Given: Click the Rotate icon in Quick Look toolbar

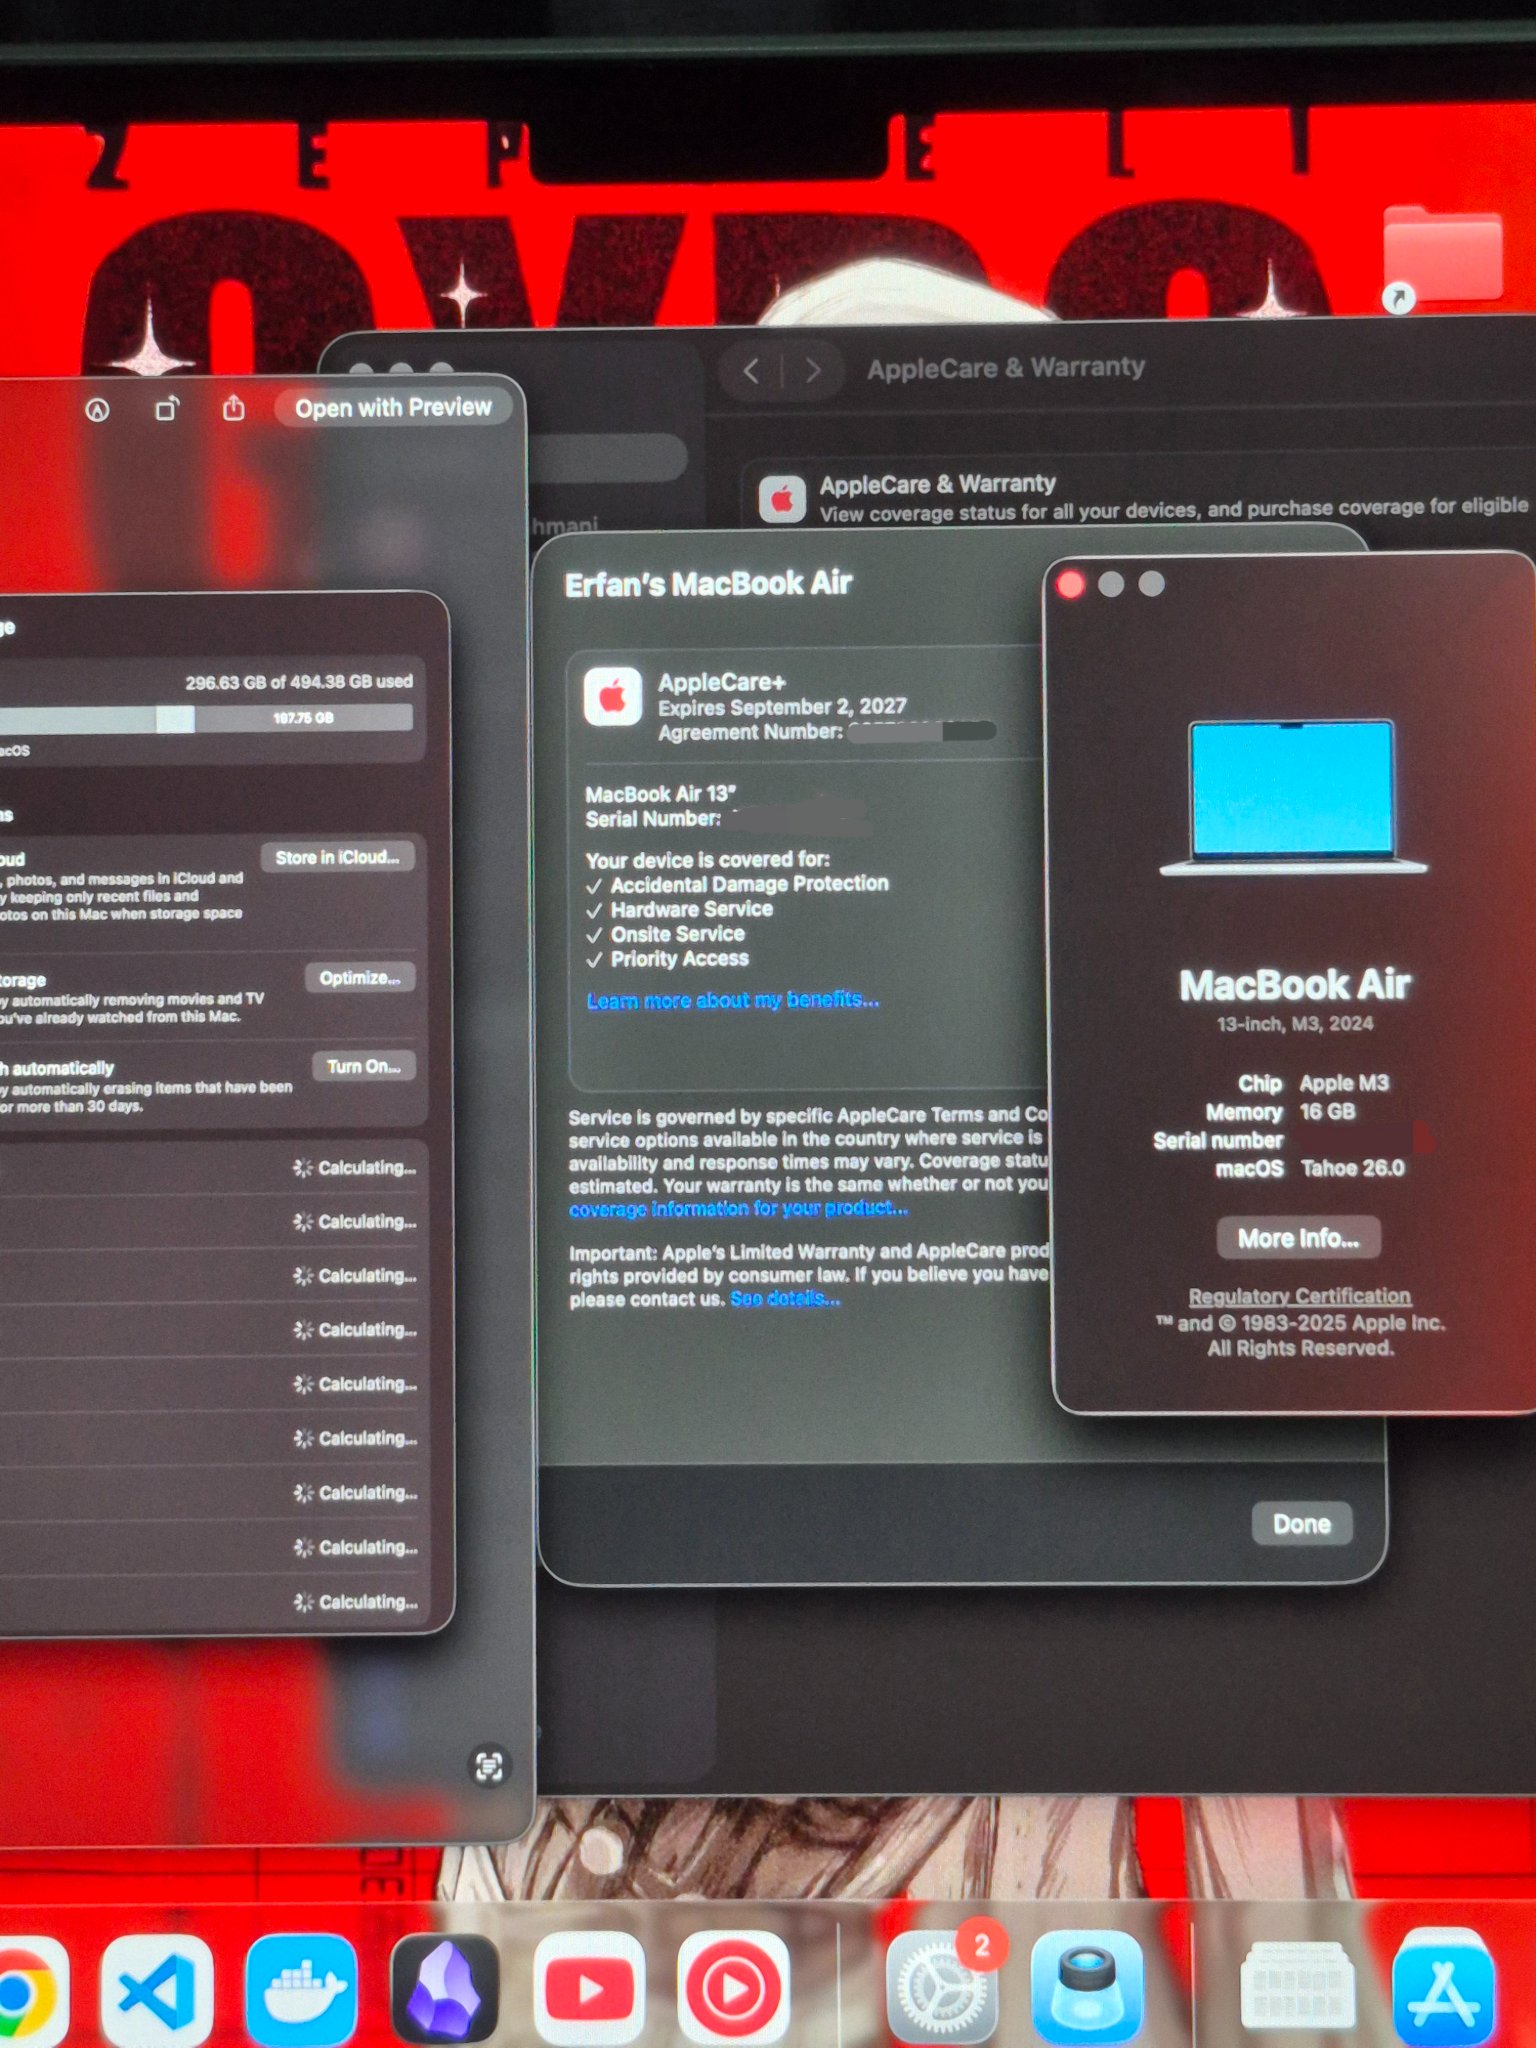Looking at the screenshot, I should click(167, 409).
